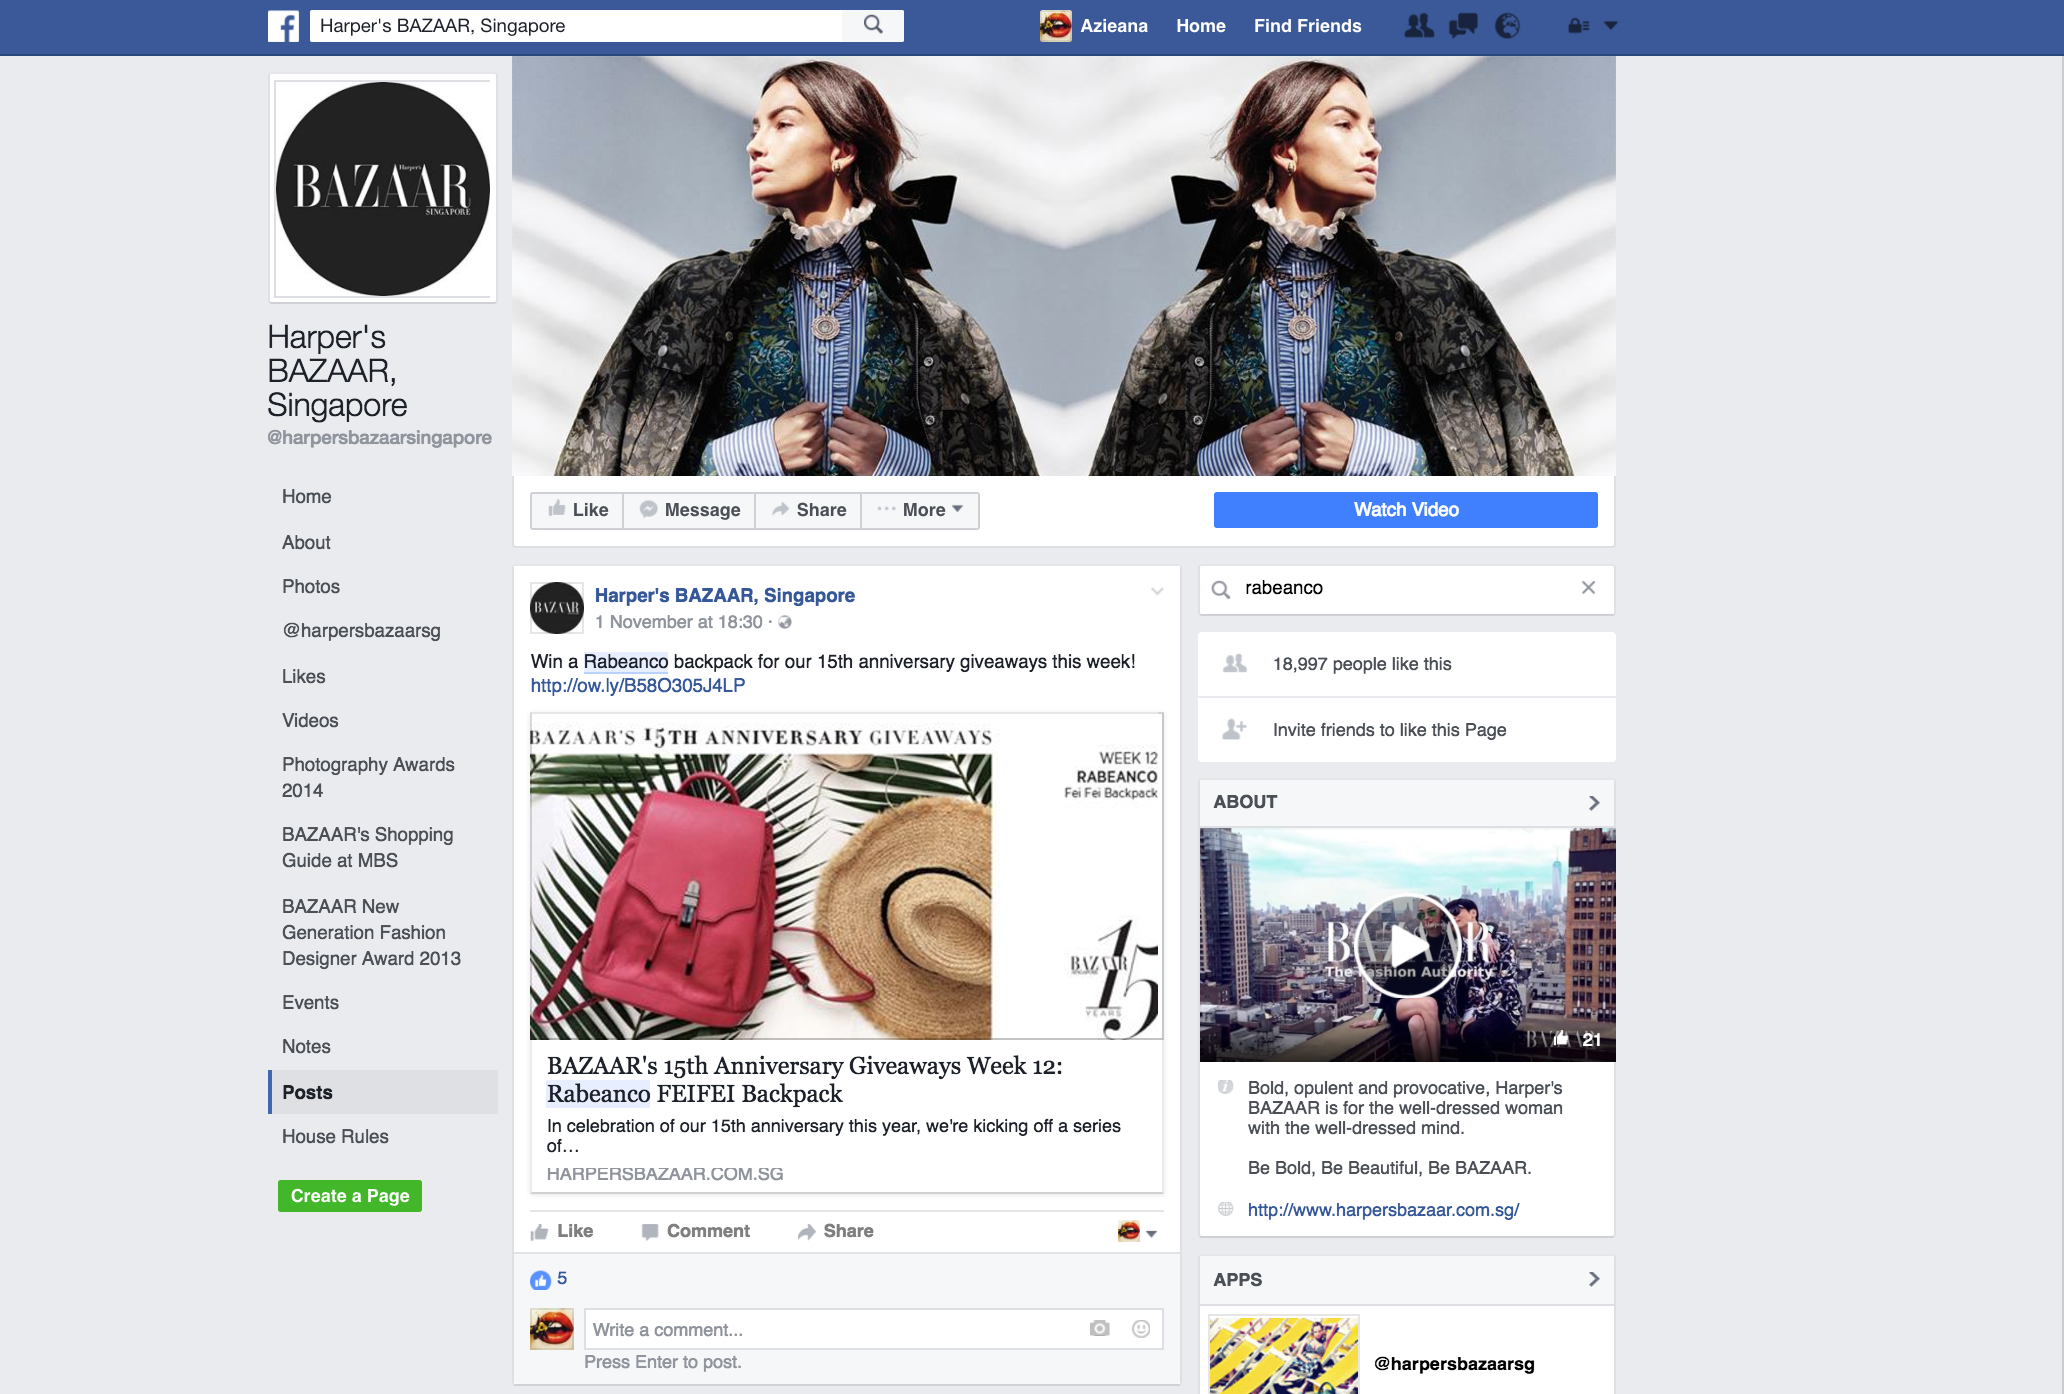2064x1394 pixels.
Task: Attach a photo to the comment
Action: click(x=1100, y=1329)
